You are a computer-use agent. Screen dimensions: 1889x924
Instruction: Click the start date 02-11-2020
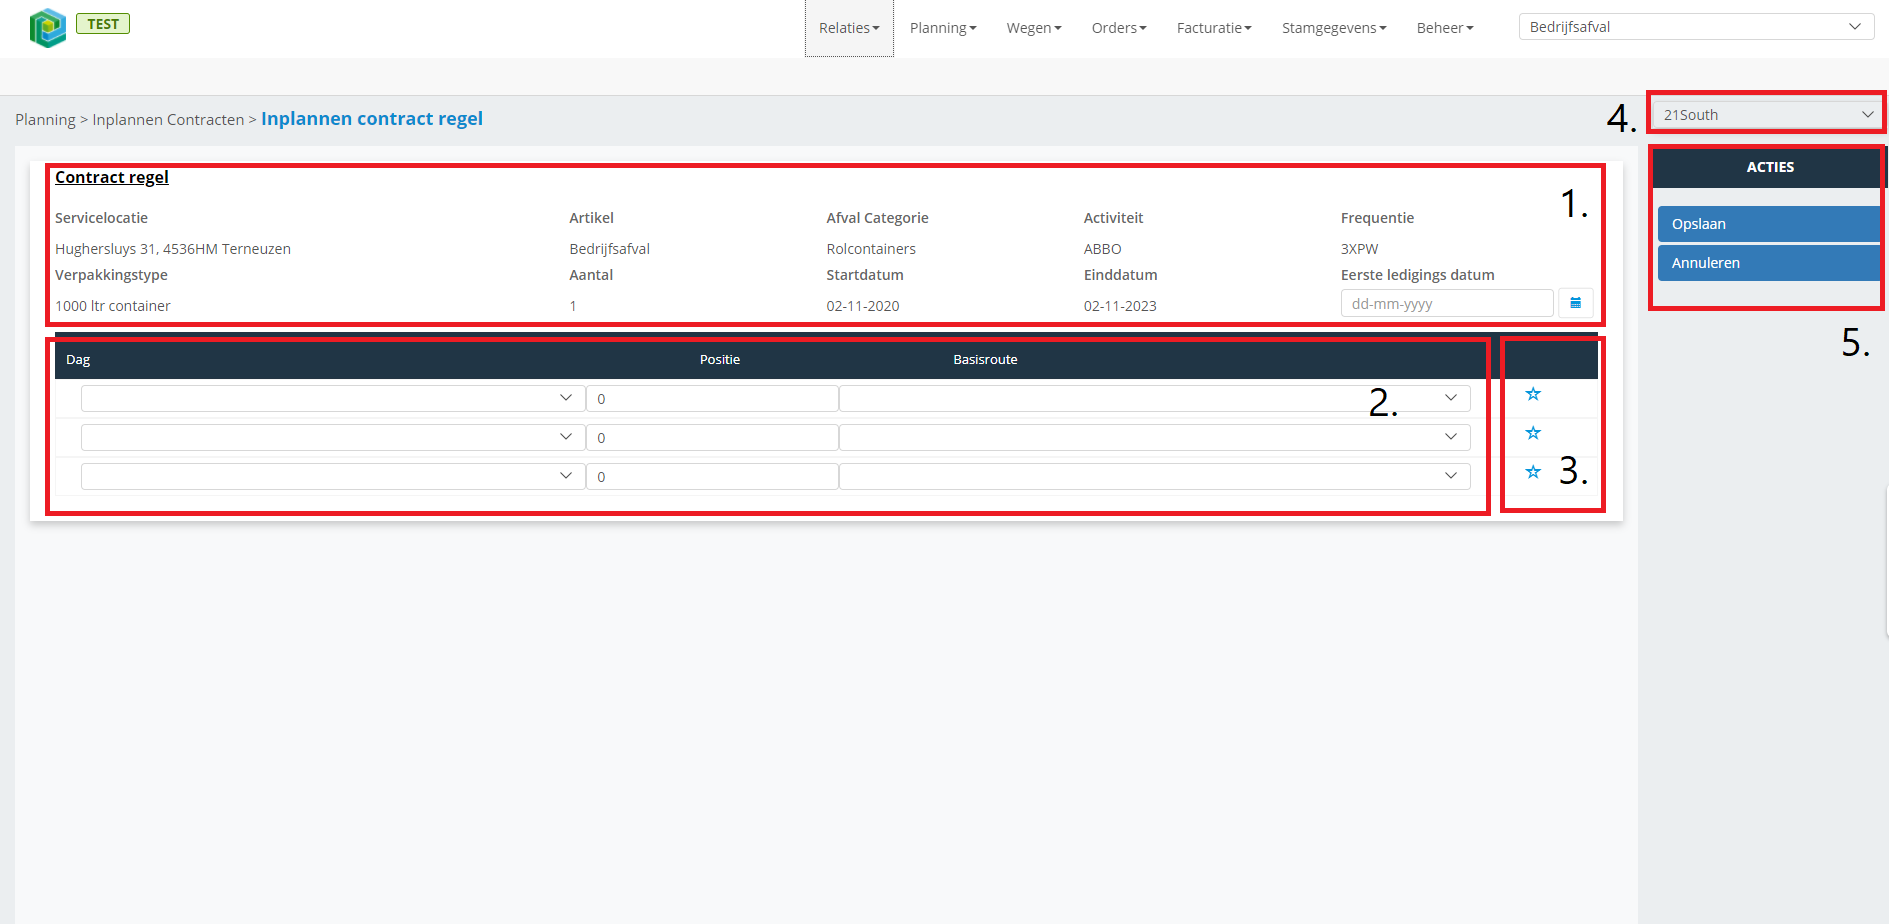click(x=863, y=306)
